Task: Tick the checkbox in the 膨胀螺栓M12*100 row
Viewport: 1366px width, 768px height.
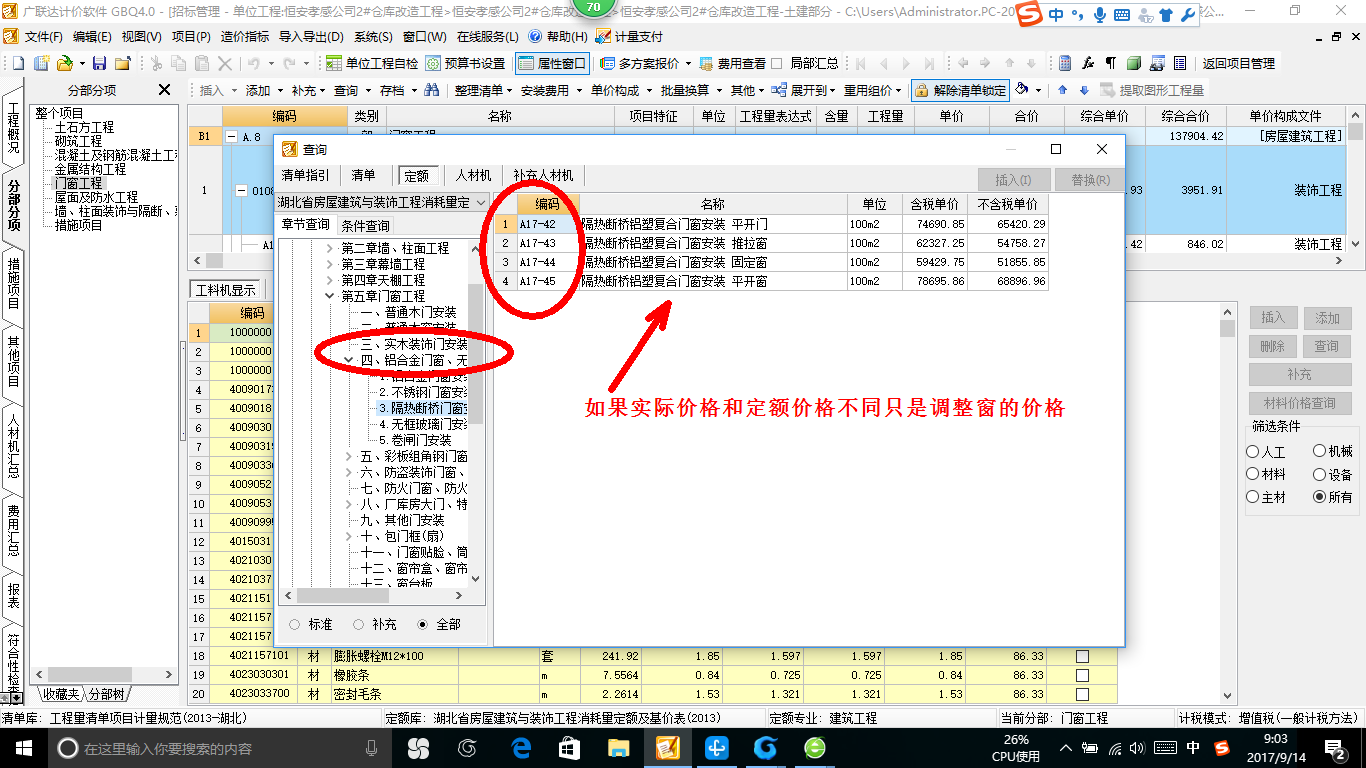Action: [1082, 656]
